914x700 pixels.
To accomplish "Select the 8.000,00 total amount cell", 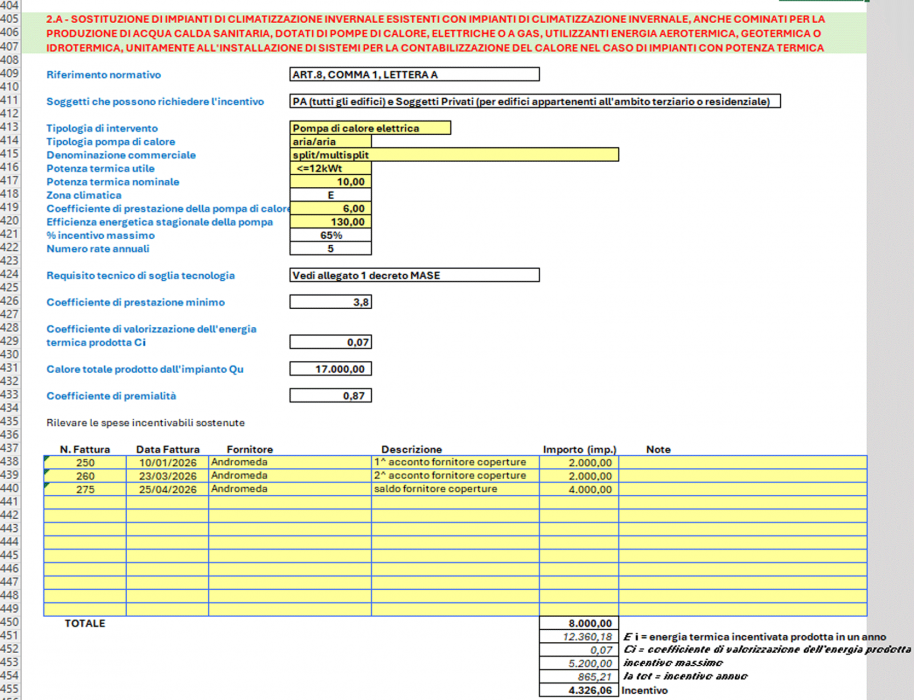I will click(579, 623).
